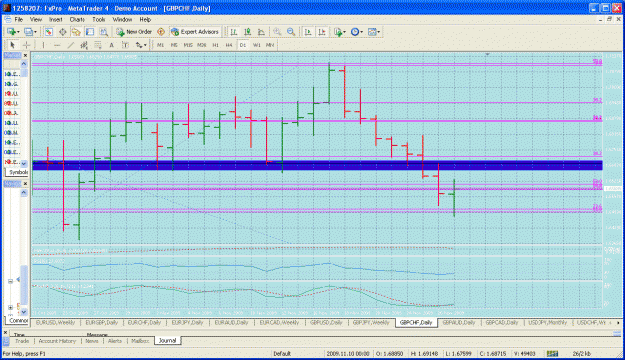Select the Crosshair tool

26,45
